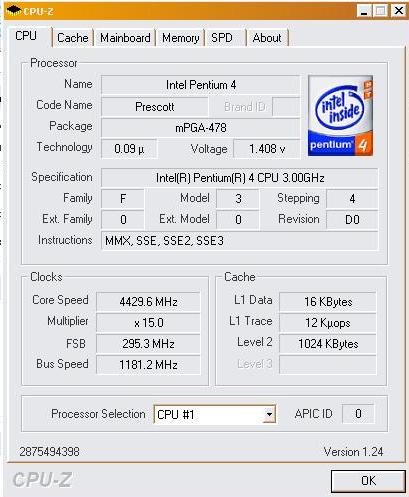Select the CPU tab
Screen dimensions: 409x497
pyautogui.click(x=26, y=36)
